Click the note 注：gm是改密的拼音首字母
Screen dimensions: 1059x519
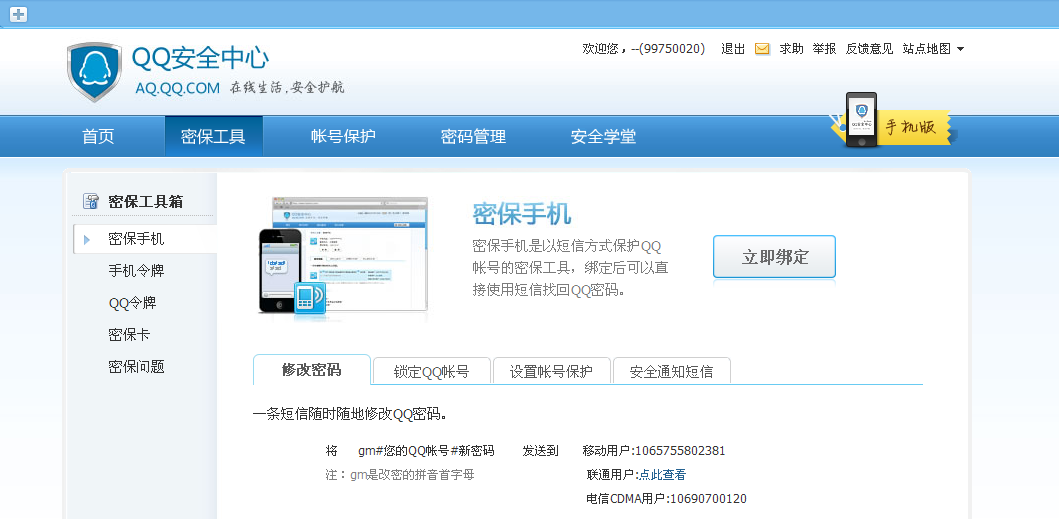coord(400,475)
